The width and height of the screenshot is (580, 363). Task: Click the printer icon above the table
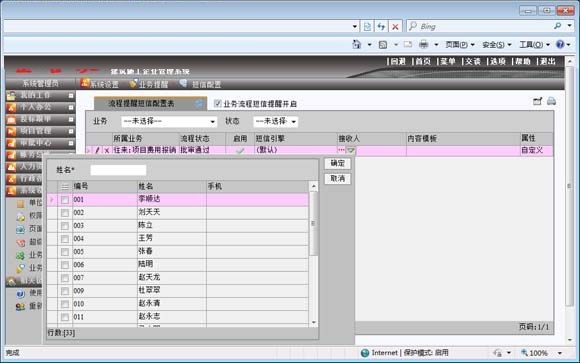551,101
